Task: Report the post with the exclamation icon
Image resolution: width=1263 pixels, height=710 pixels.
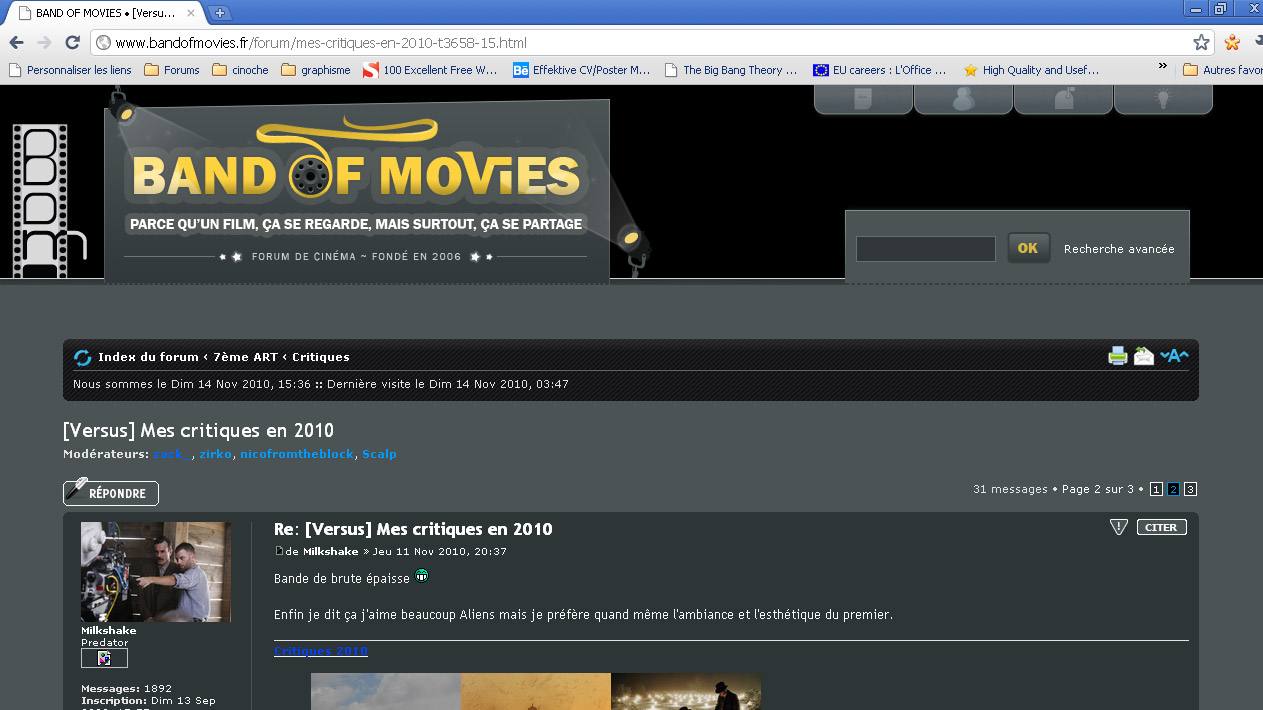Action: click(1119, 527)
